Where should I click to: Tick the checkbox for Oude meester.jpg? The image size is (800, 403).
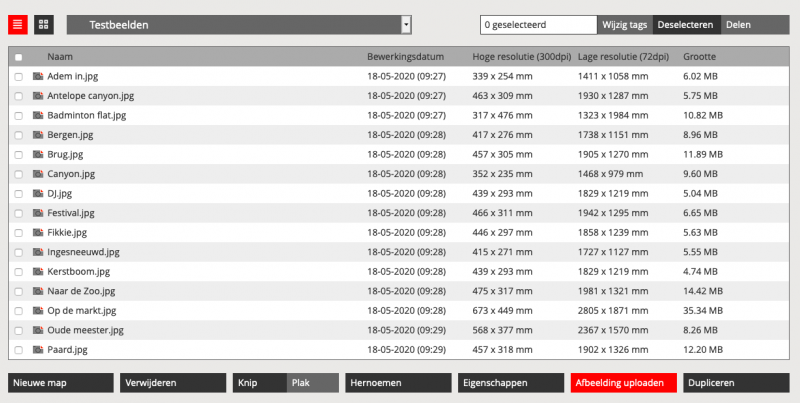click(x=19, y=330)
